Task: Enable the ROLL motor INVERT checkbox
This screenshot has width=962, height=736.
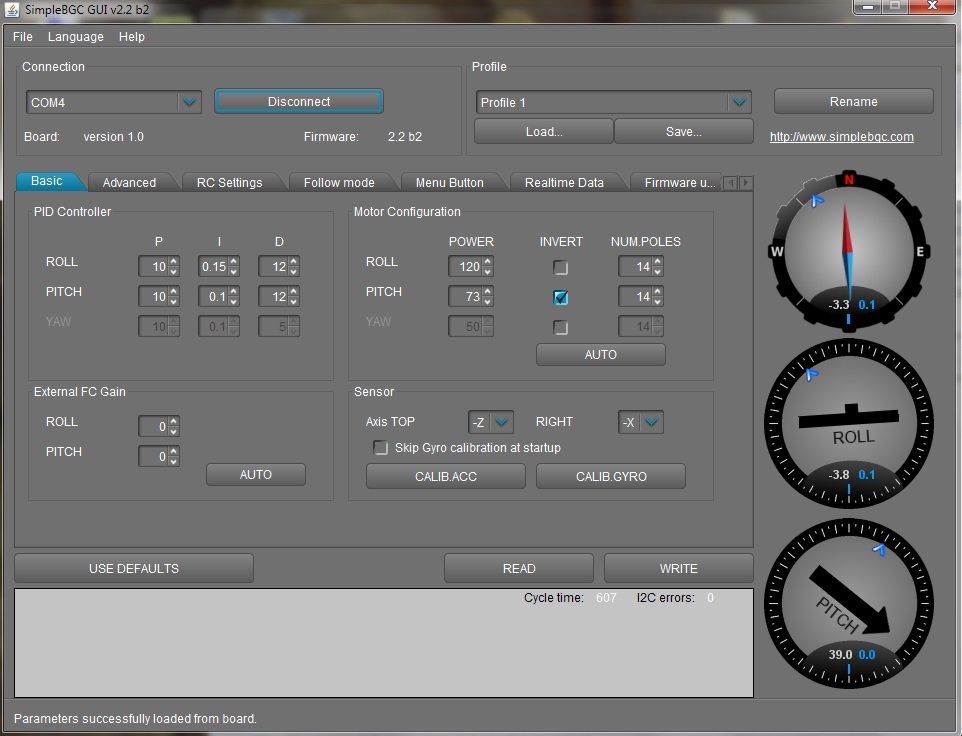Action: pyautogui.click(x=561, y=267)
